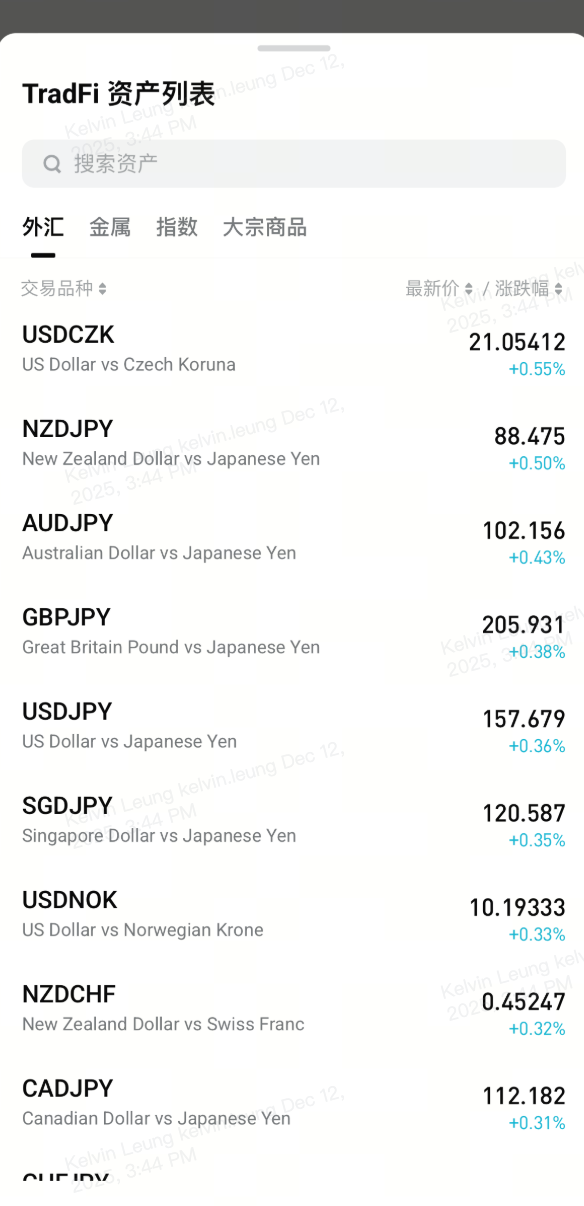Stay on the 外汇 tab

coord(43,227)
